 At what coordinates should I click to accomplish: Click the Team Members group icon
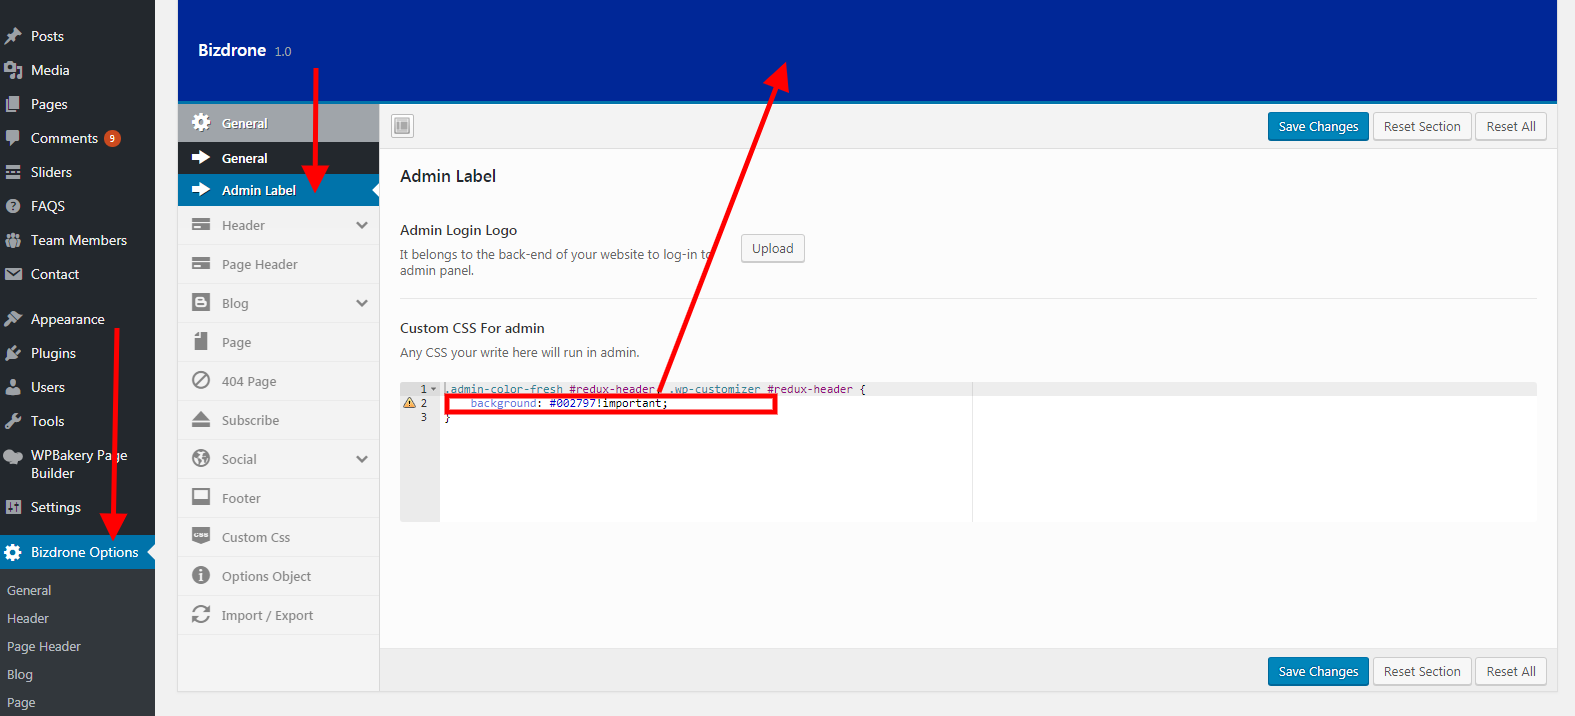tap(13, 240)
